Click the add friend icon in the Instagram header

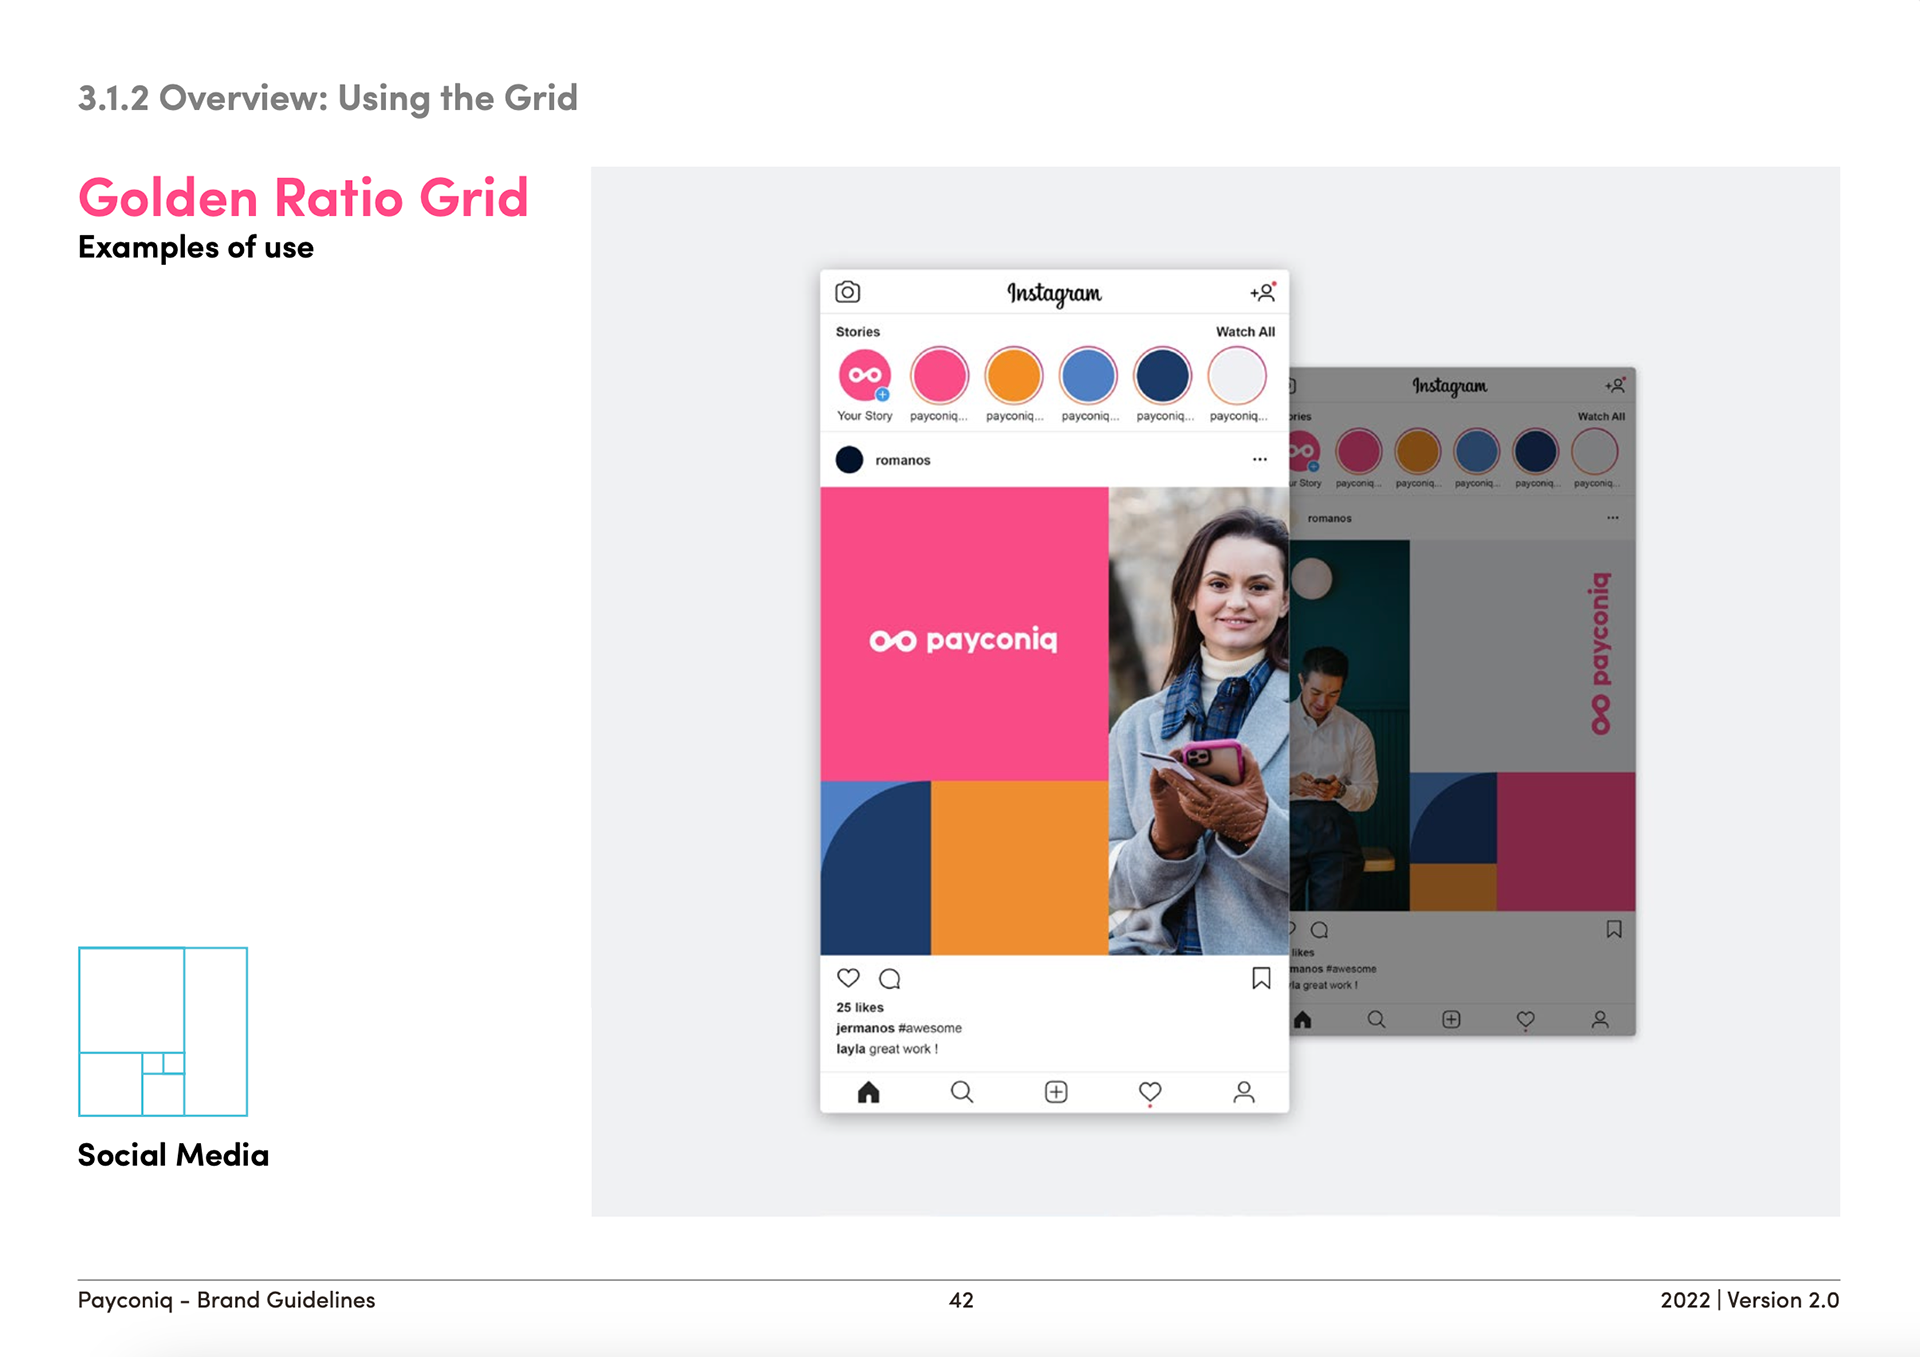tap(1262, 292)
